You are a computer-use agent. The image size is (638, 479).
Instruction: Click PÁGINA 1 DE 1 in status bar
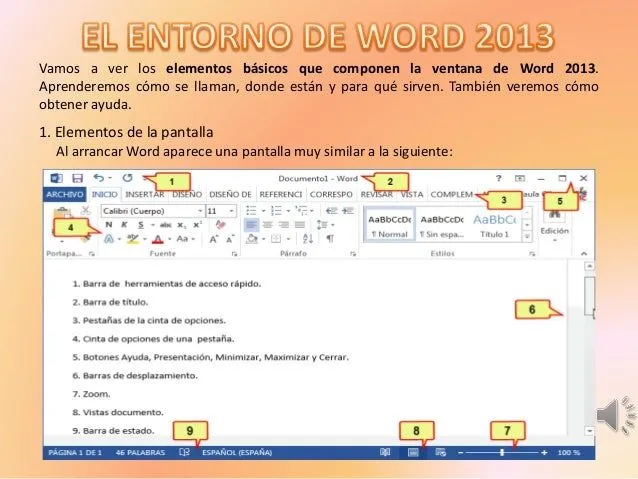click(75, 453)
